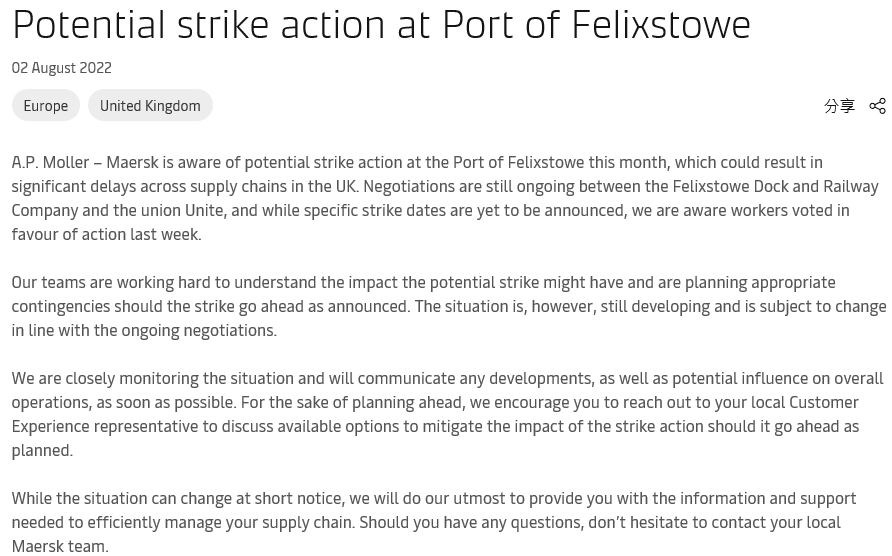Click "needed to efficiently manage your supply chain"
Screen dimensions: 892x556
[182, 522]
